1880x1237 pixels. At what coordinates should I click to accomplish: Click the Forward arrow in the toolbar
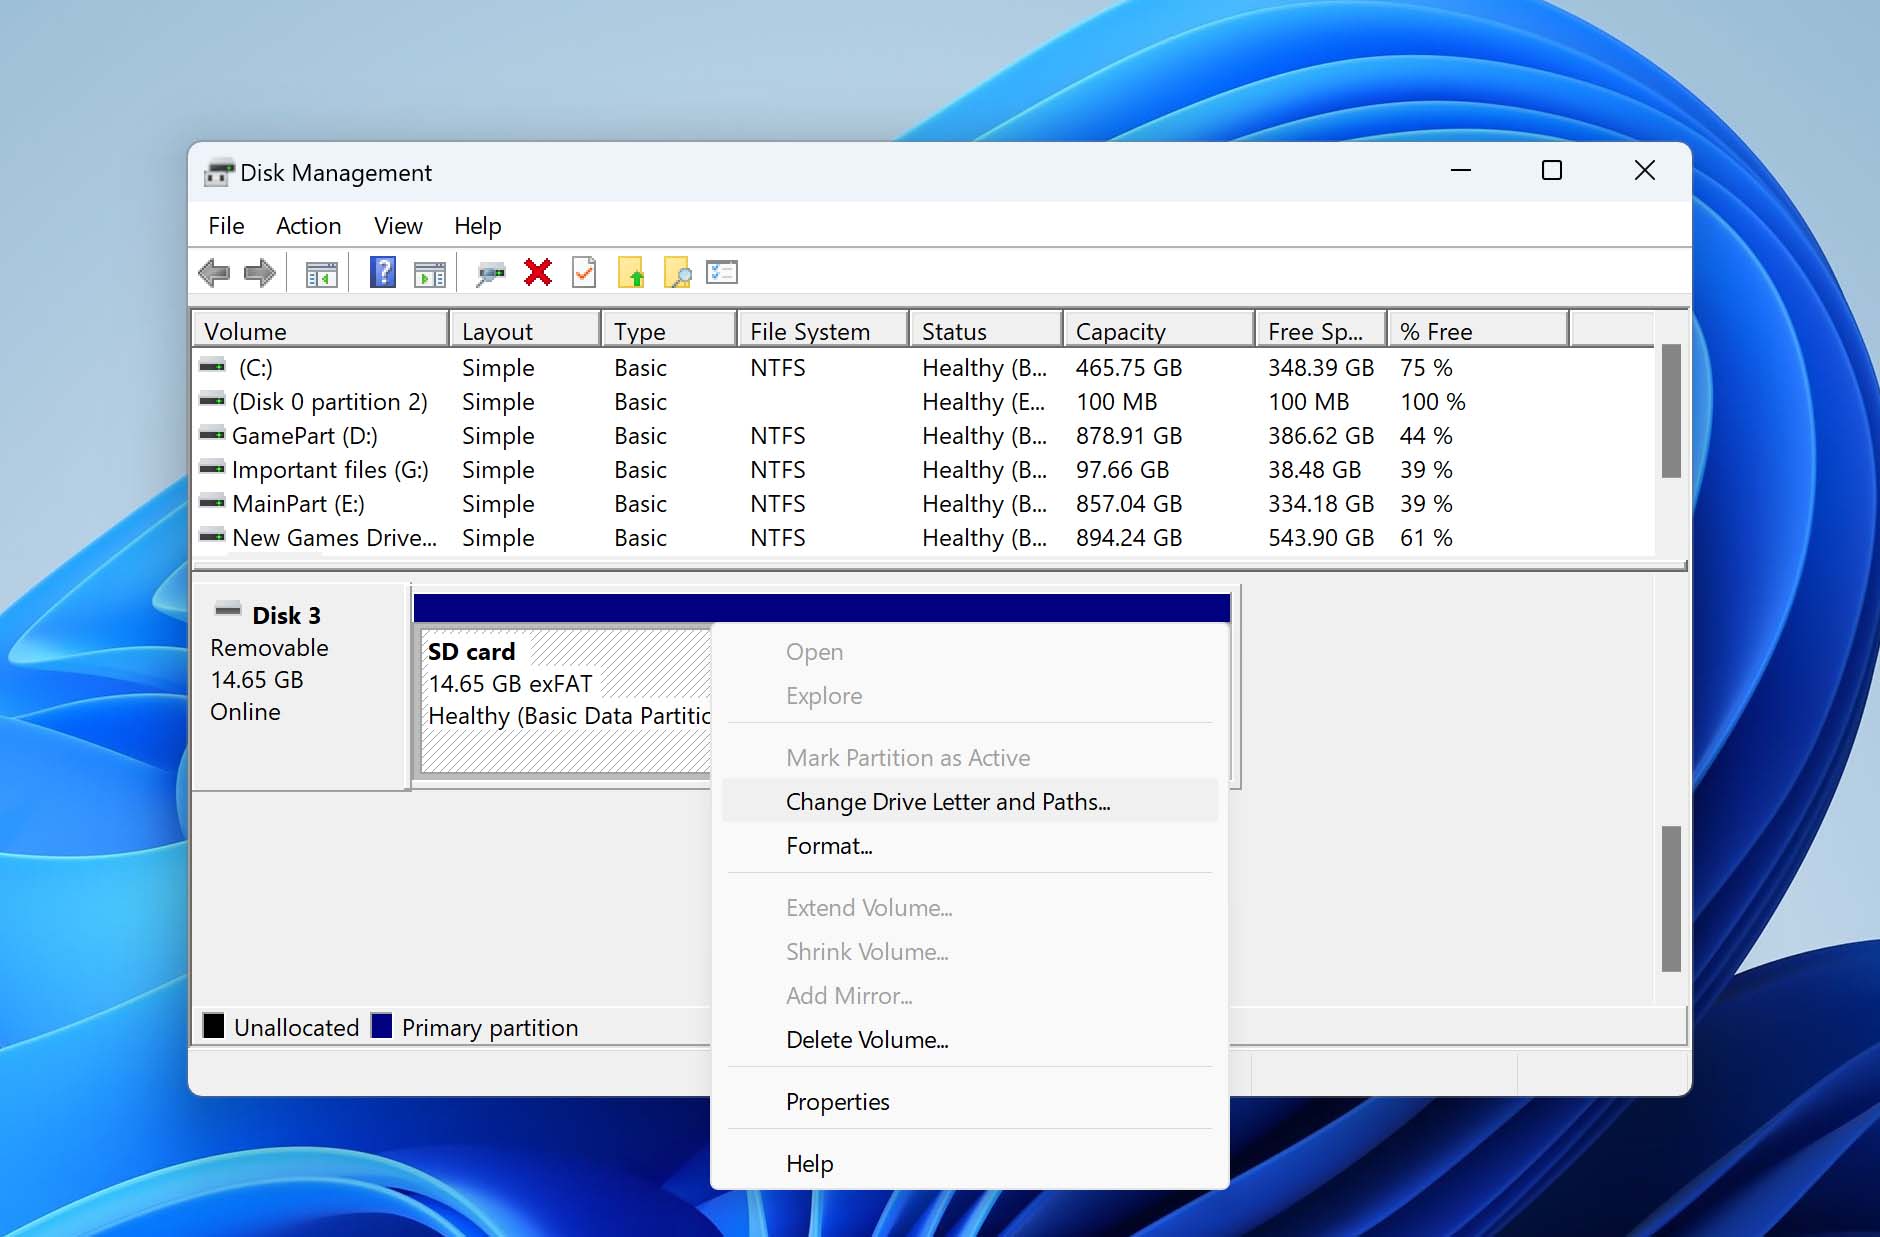pos(260,272)
